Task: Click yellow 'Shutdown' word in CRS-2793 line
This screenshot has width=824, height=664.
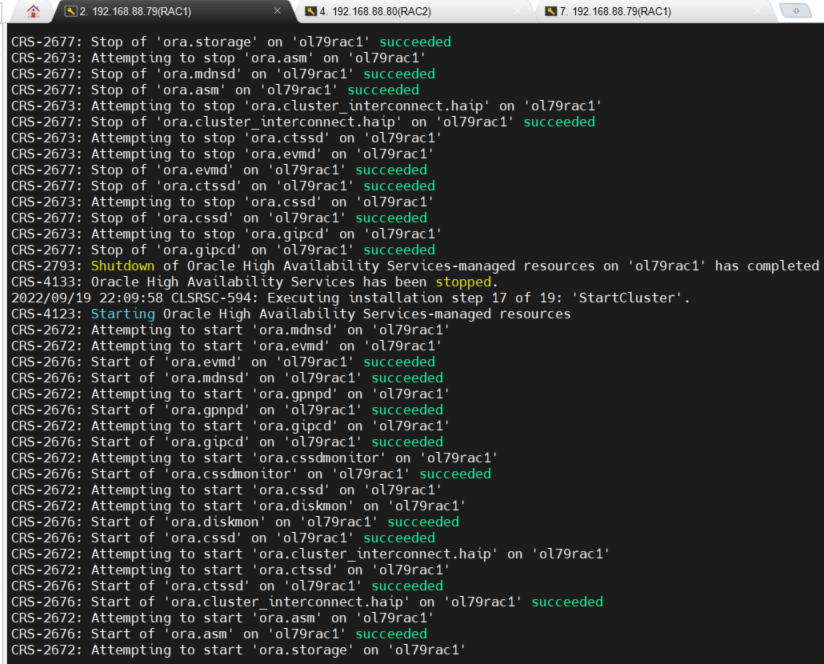Action: [x=123, y=266]
